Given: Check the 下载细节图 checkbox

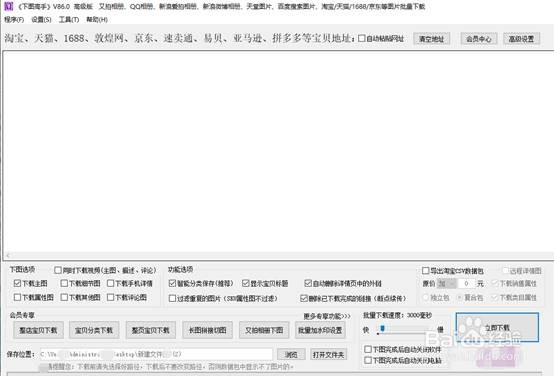Looking at the screenshot, I should pyautogui.click(x=64, y=283).
